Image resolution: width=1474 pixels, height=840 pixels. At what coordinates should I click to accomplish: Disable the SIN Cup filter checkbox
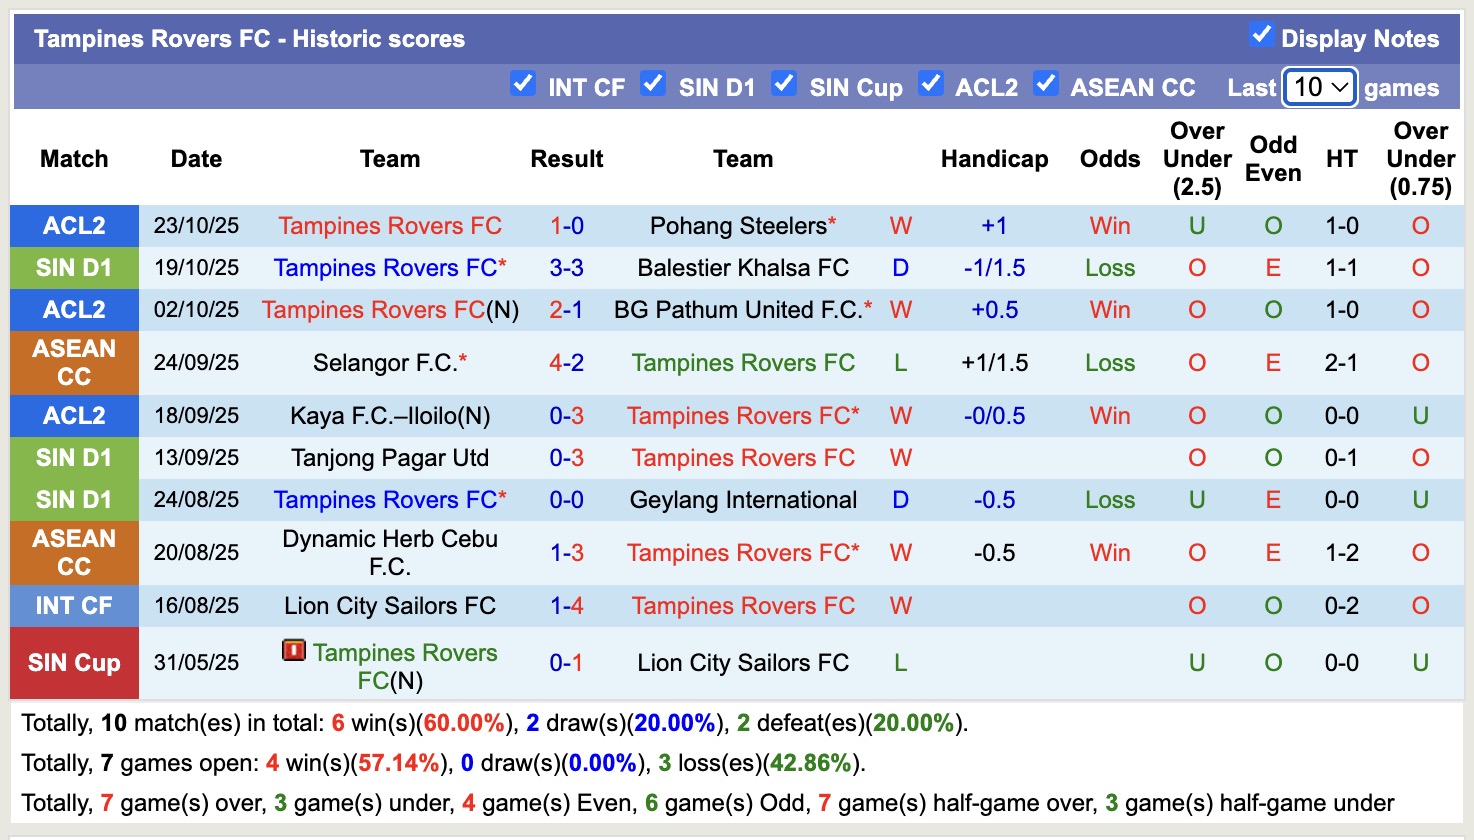click(x=784, y=84)
